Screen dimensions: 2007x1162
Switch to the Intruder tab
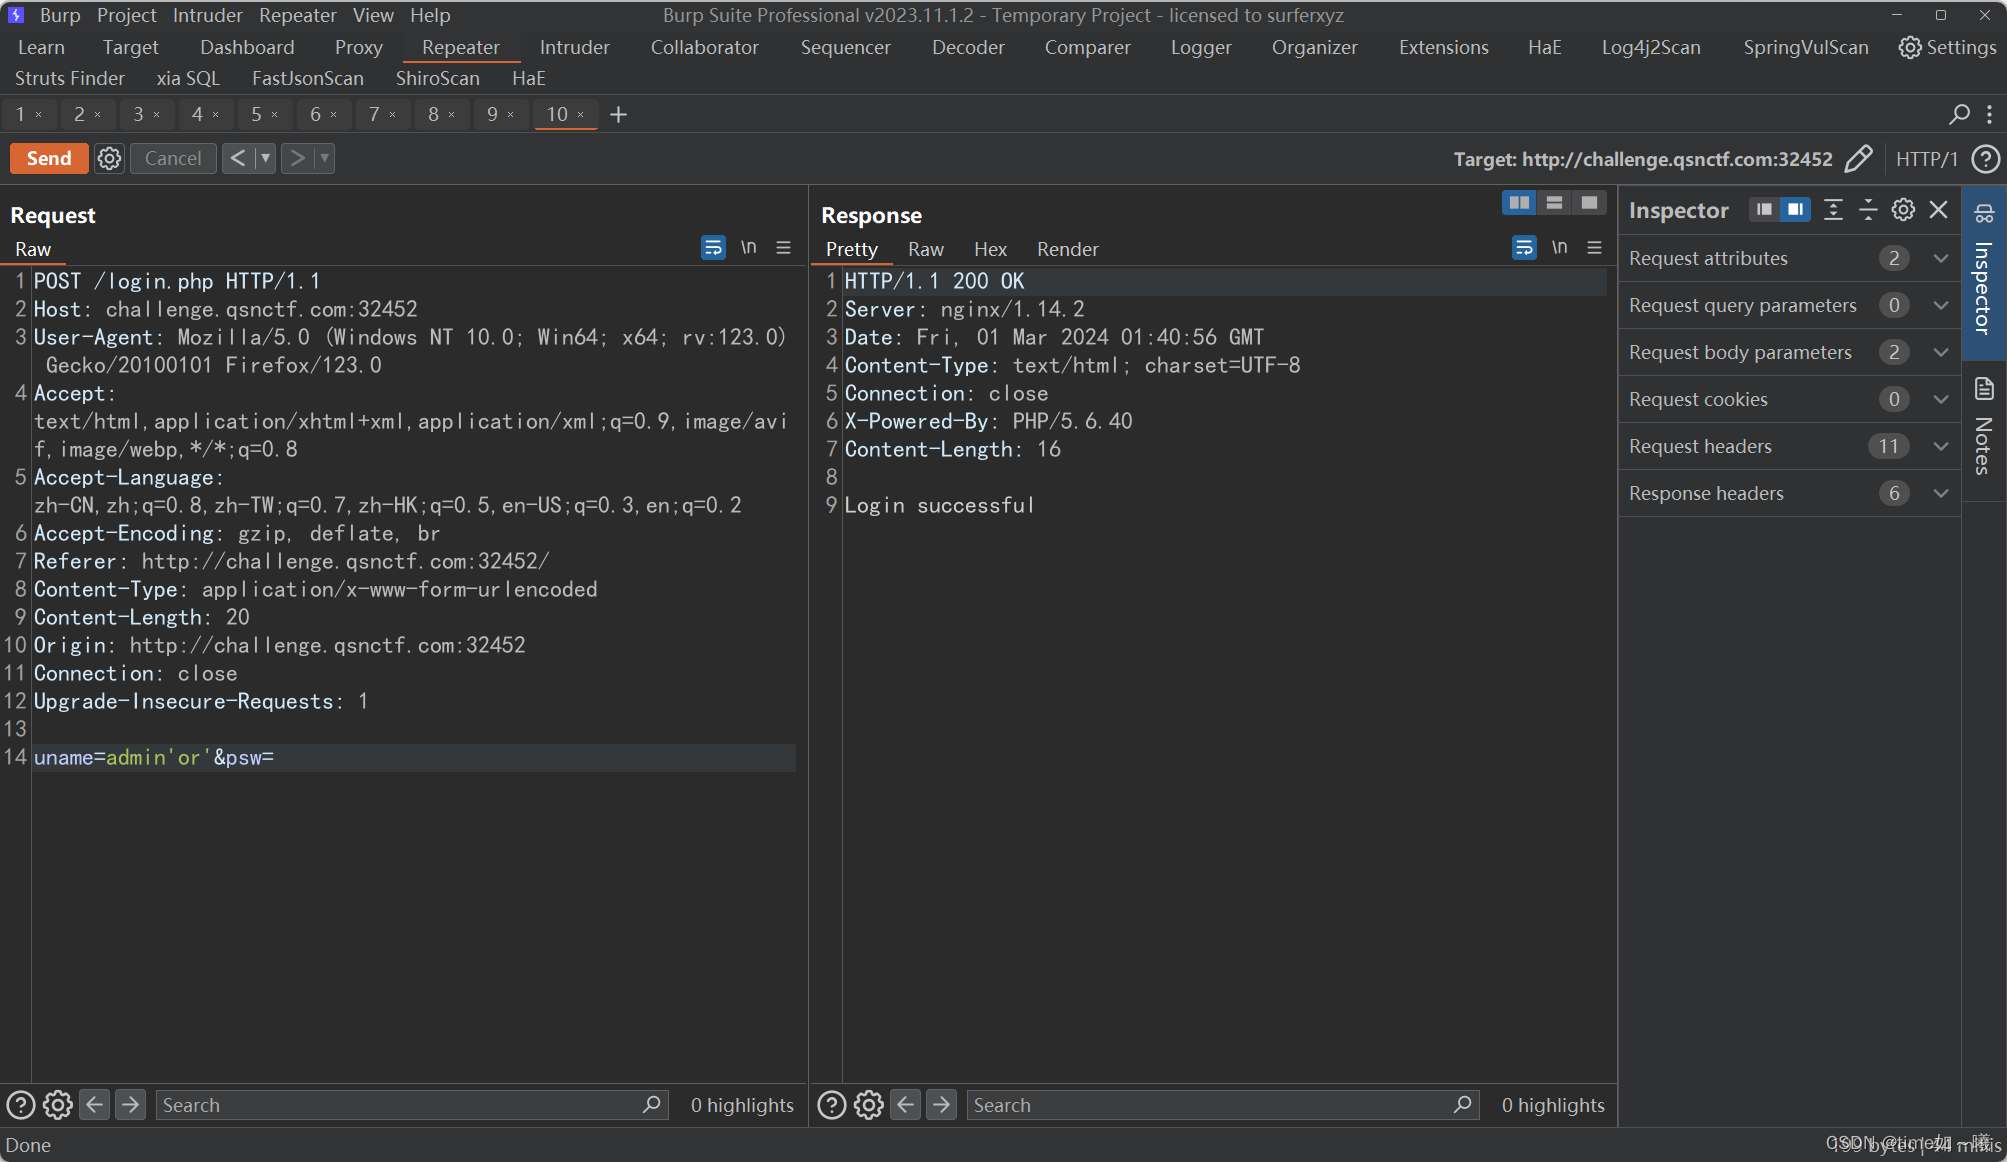(x=575, y=47)
